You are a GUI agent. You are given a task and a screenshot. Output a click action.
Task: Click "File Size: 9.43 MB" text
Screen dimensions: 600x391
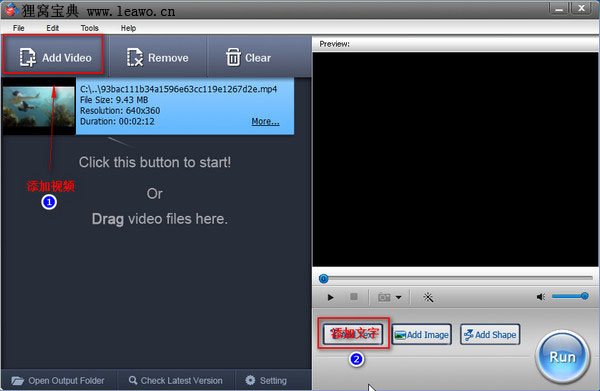tap(114, 100)
